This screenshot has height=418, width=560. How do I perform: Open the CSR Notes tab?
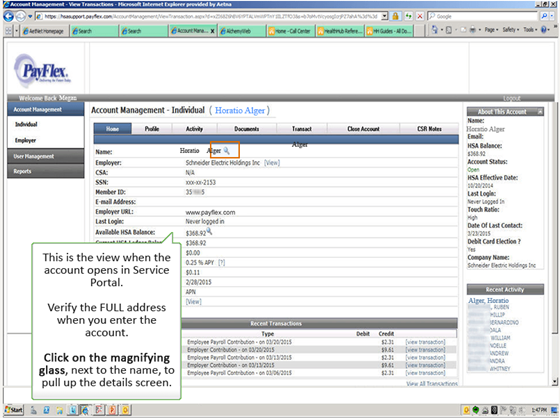click(429, 129)
